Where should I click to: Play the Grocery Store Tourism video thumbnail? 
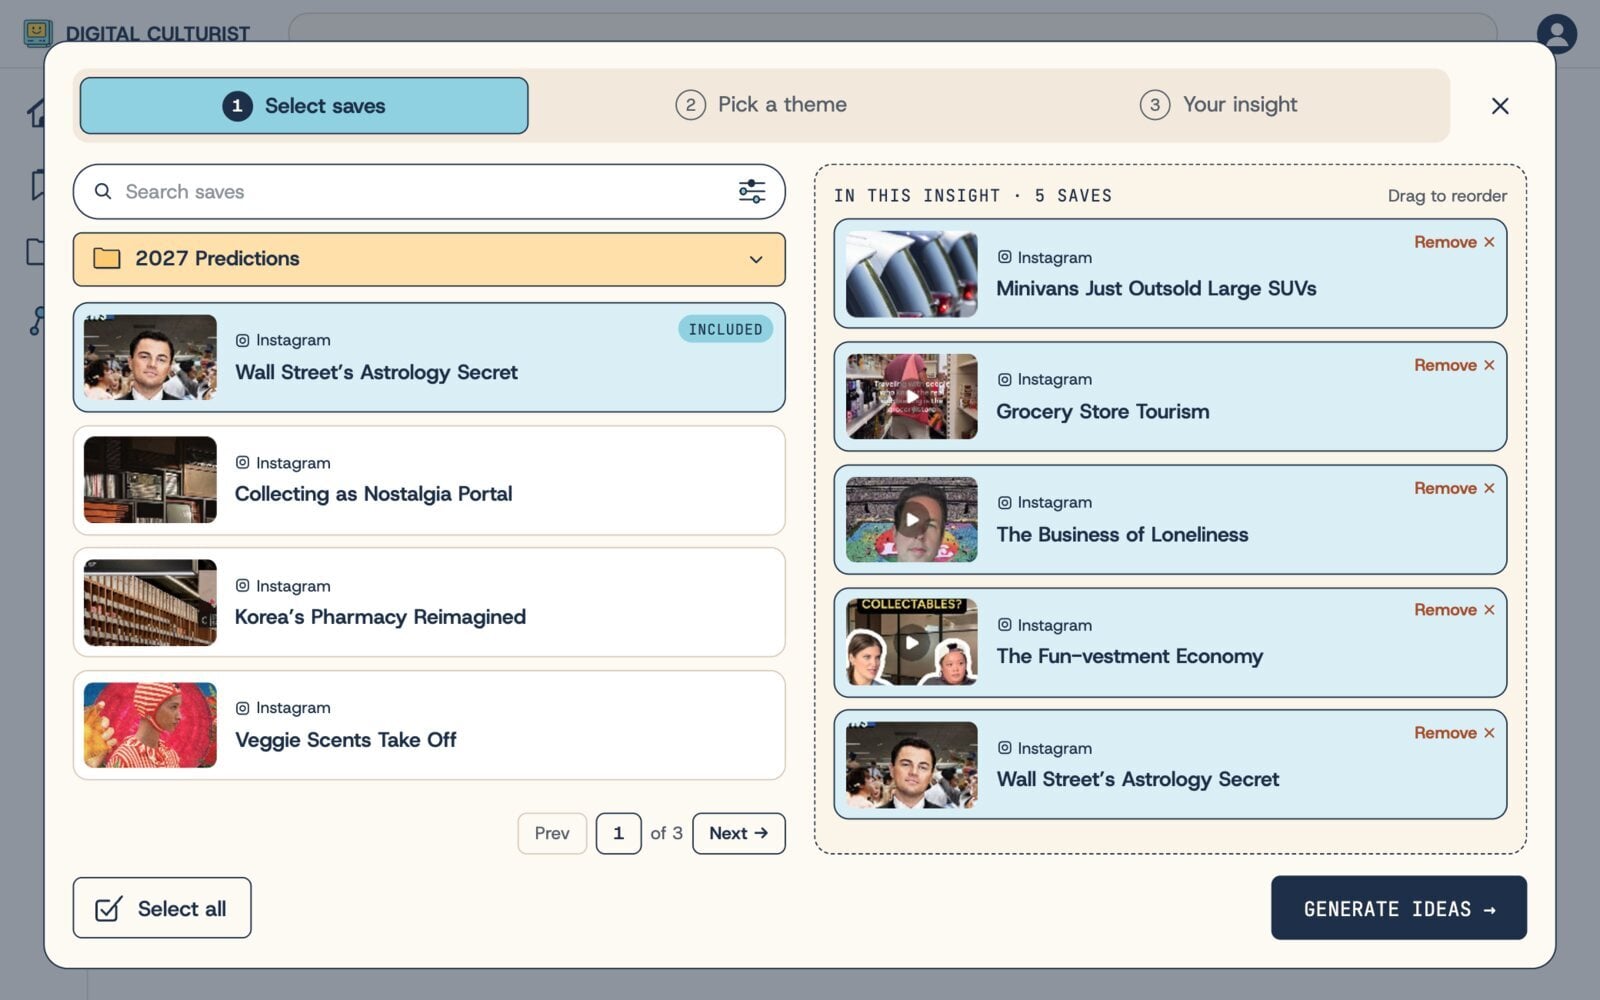tap(912, 397)
